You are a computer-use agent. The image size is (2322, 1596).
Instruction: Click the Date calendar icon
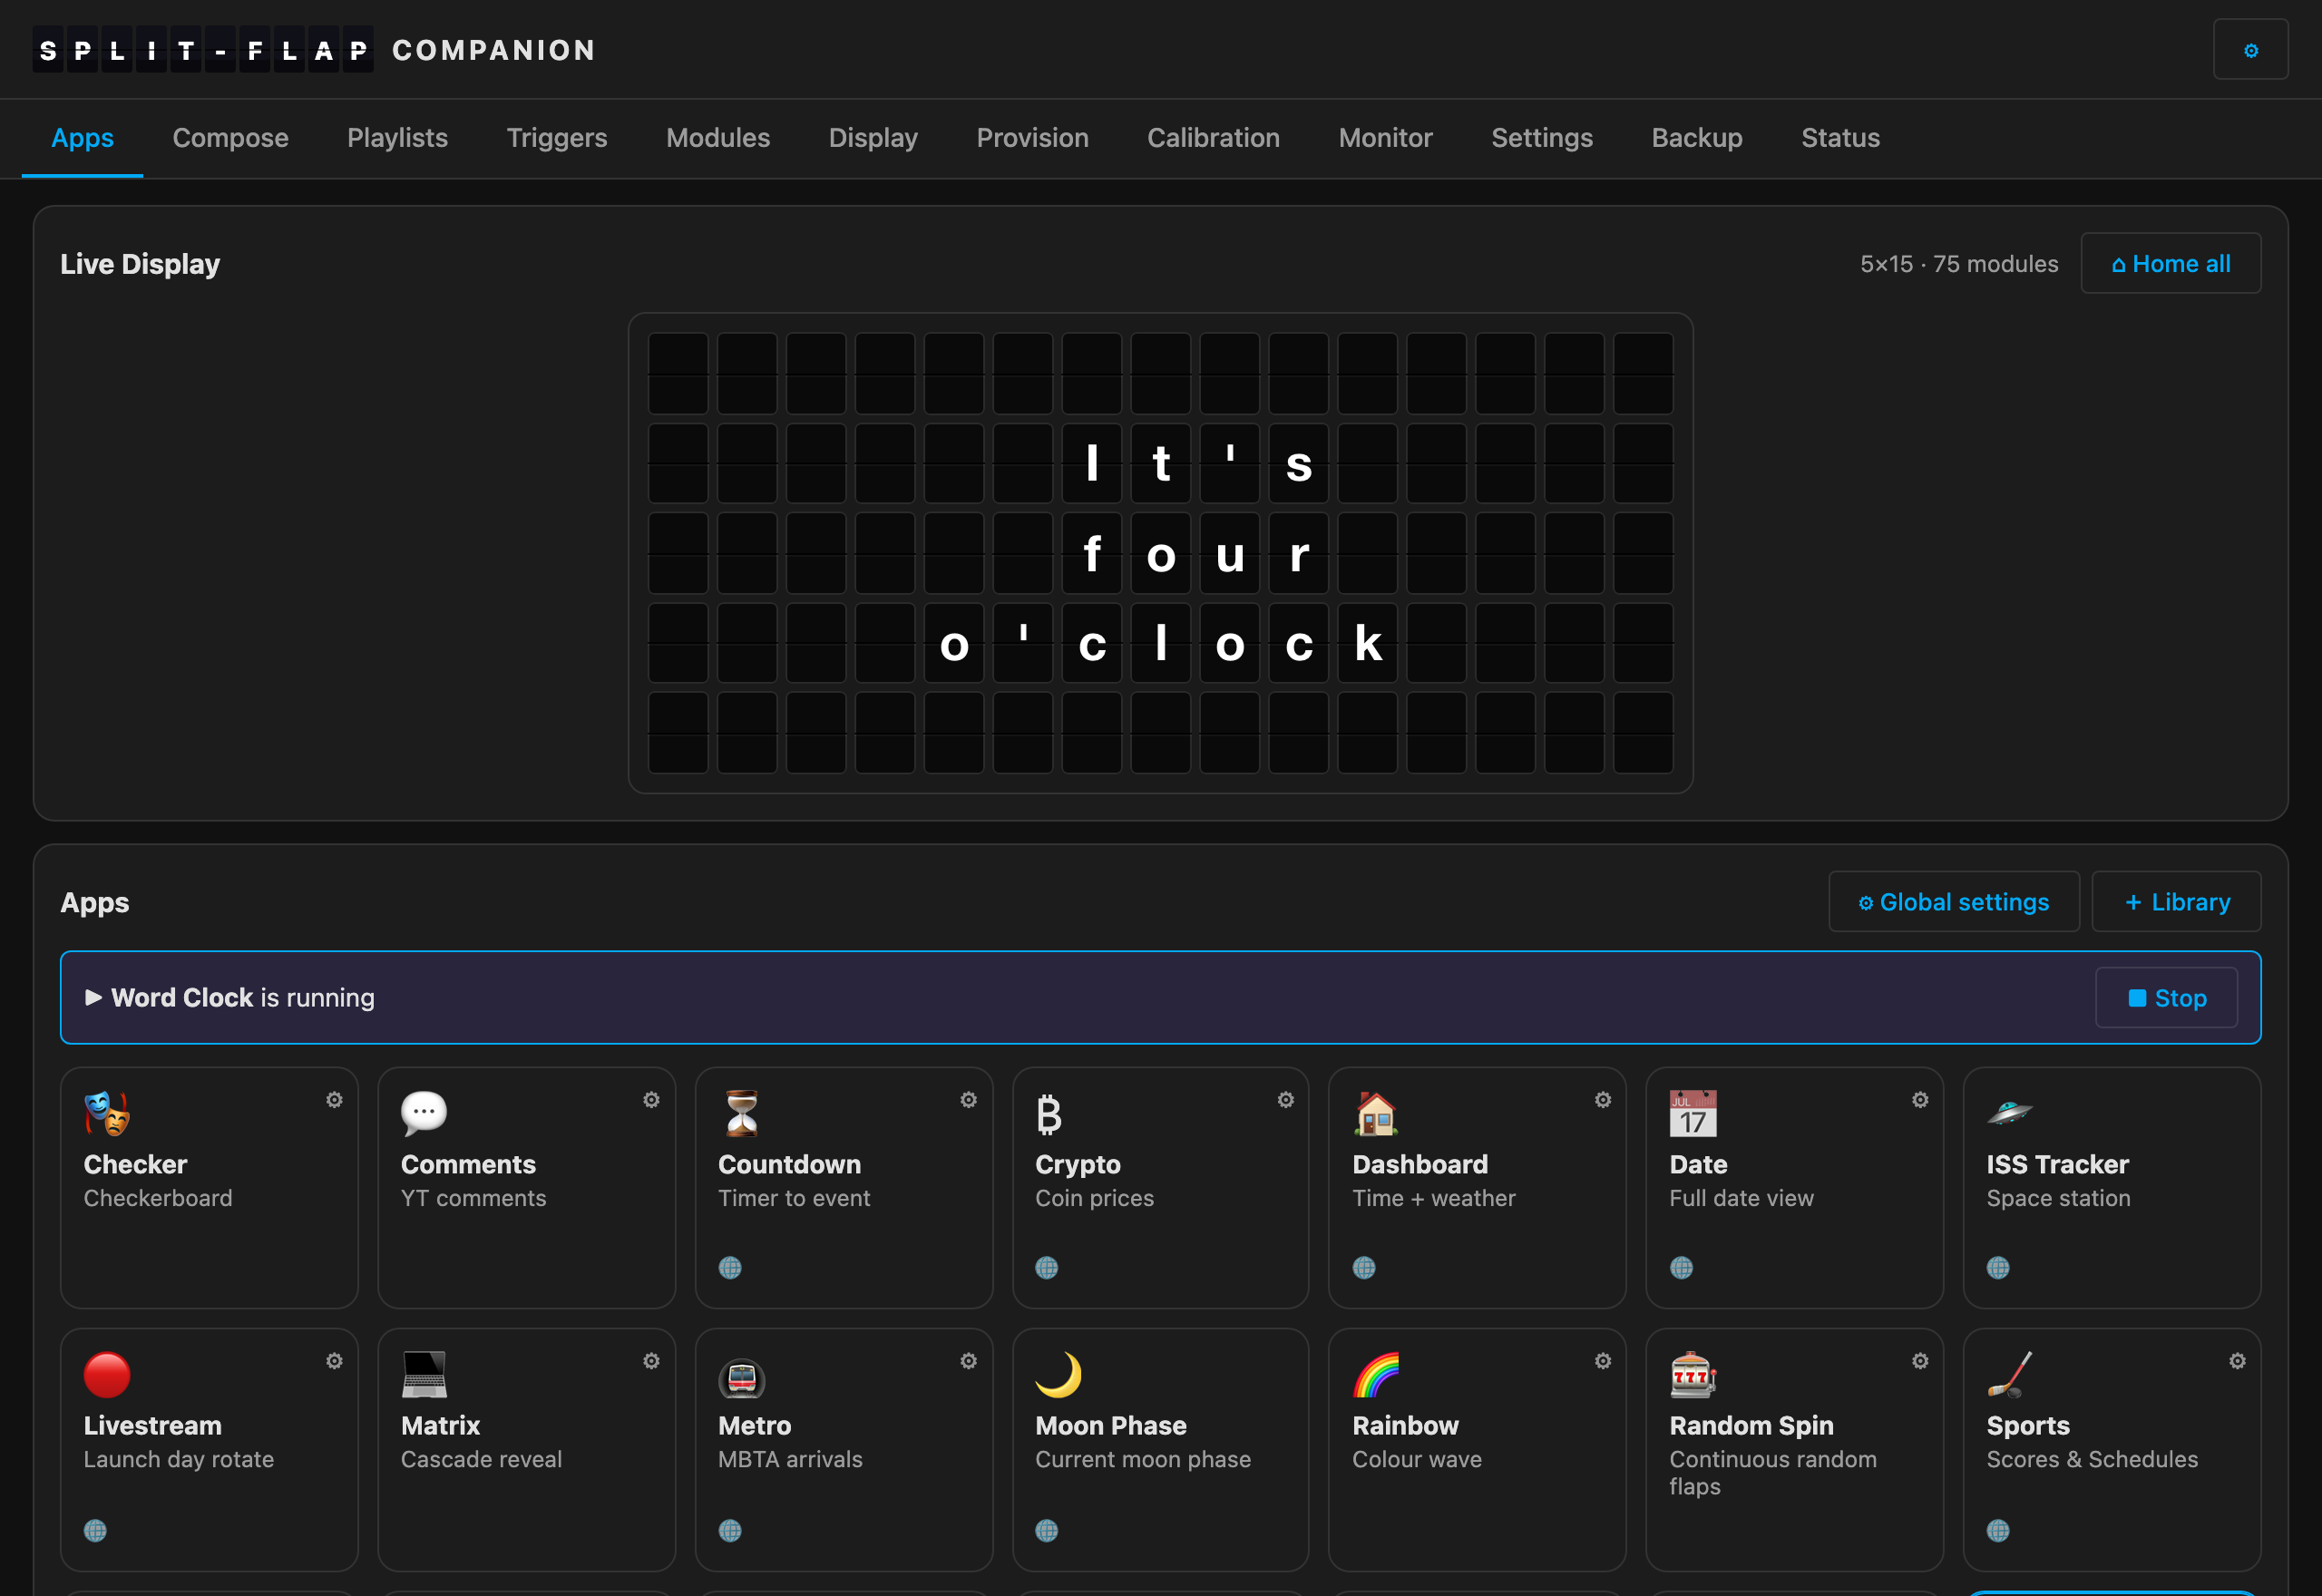click(1692, 1113)
